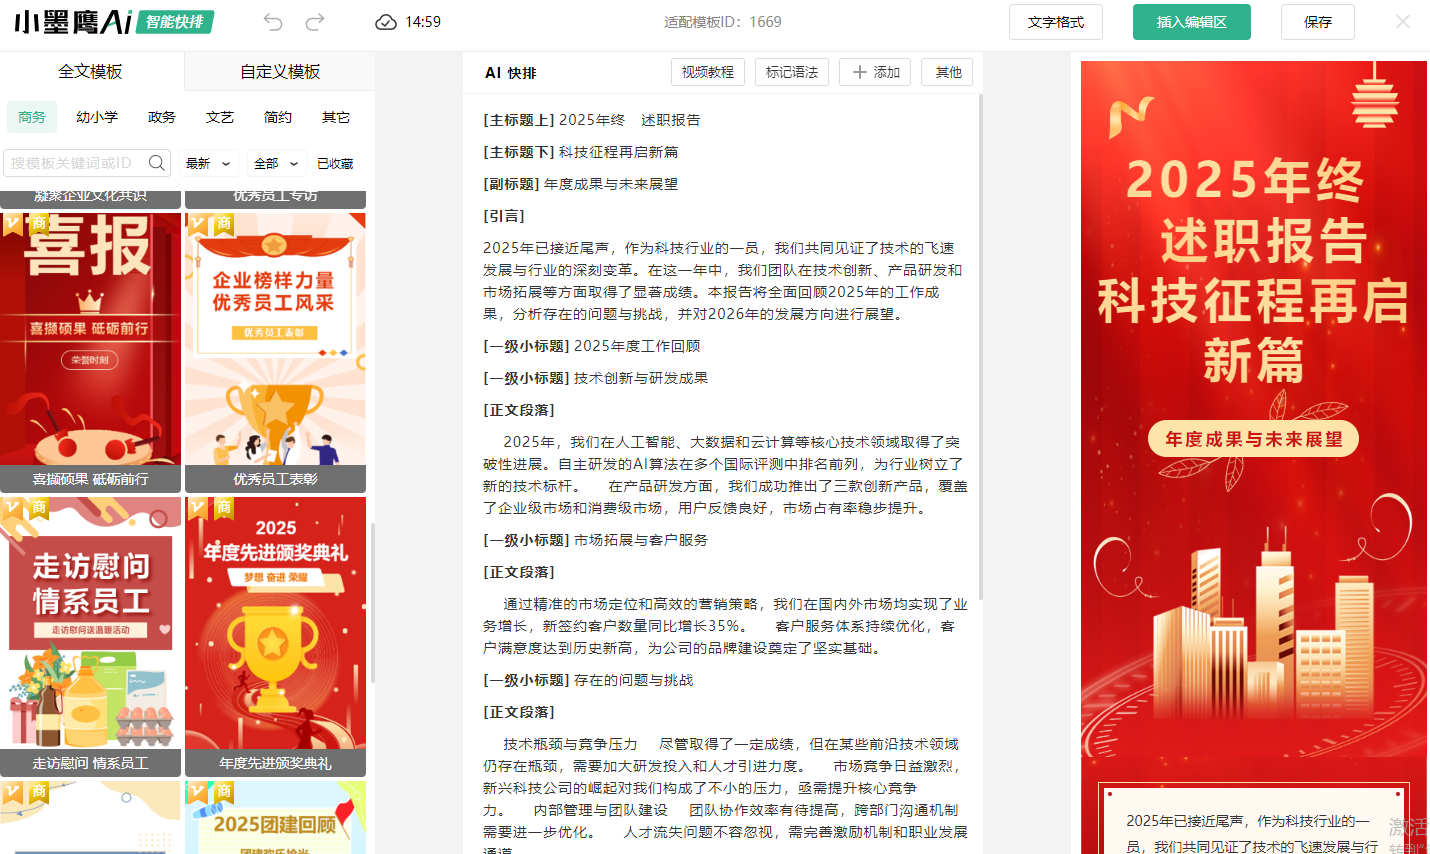Image resolution: width=1430 pixels, height=854 pixels.
Task: Click VIP badge on 喜报 template
Action: (x=13, y=224)
